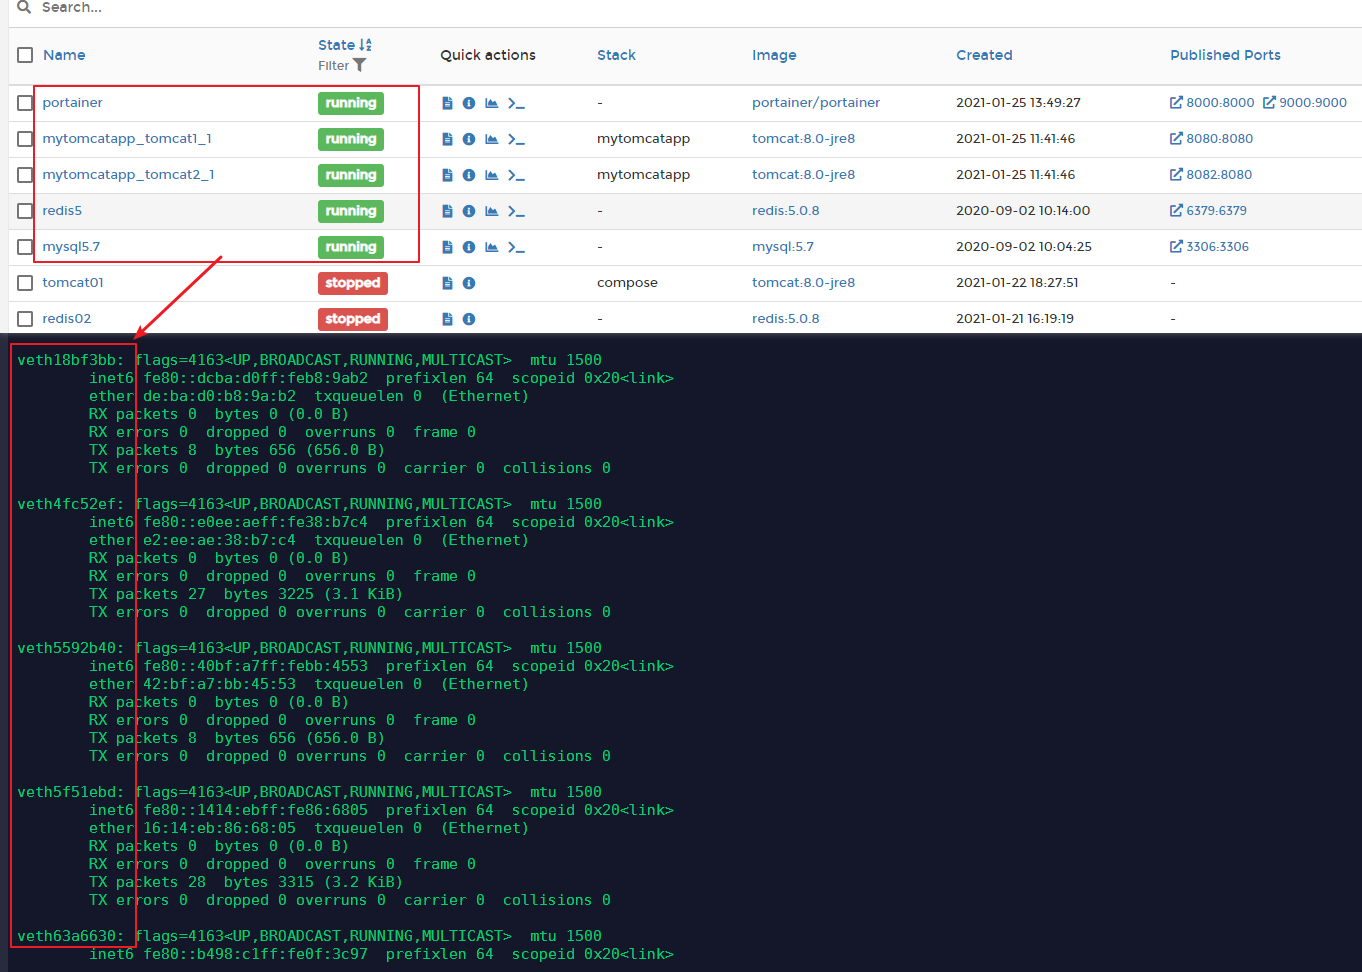Open published port 8082:8080 link

click(x=1211, y=175)
